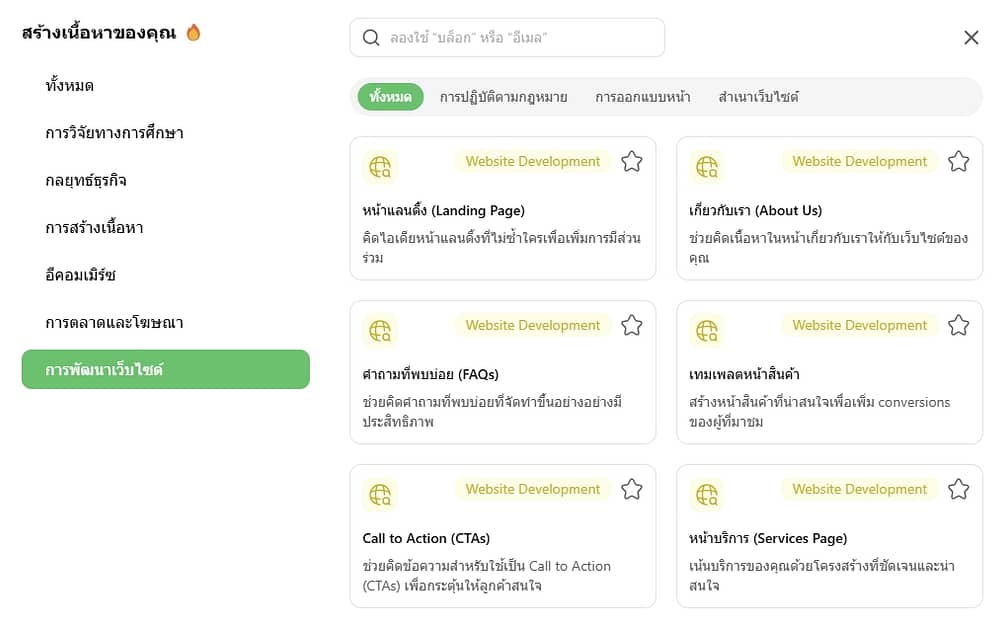Screen dimensions: 999x629
Task: Click the globe icon on About Us card
Action: (x=707, y=167)
